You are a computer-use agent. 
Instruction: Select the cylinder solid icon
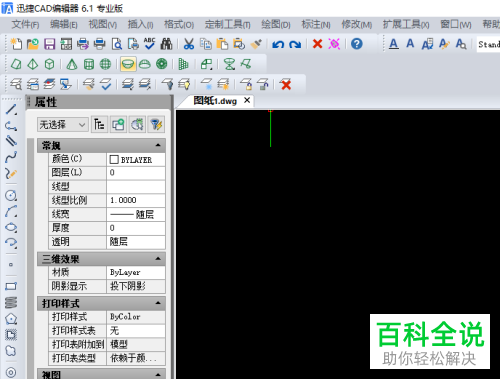point(89,64)
